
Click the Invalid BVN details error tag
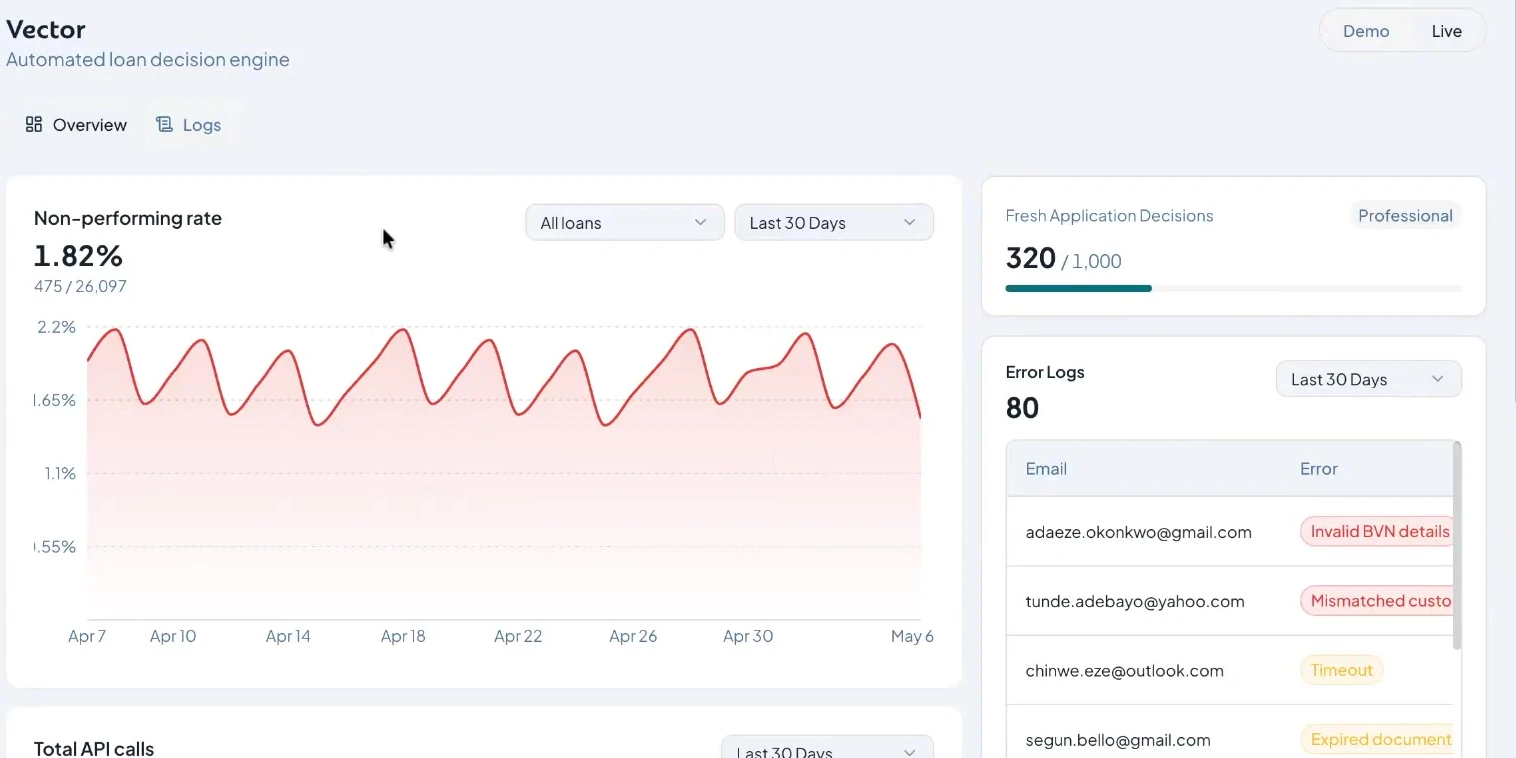(x=1377, y=532)
